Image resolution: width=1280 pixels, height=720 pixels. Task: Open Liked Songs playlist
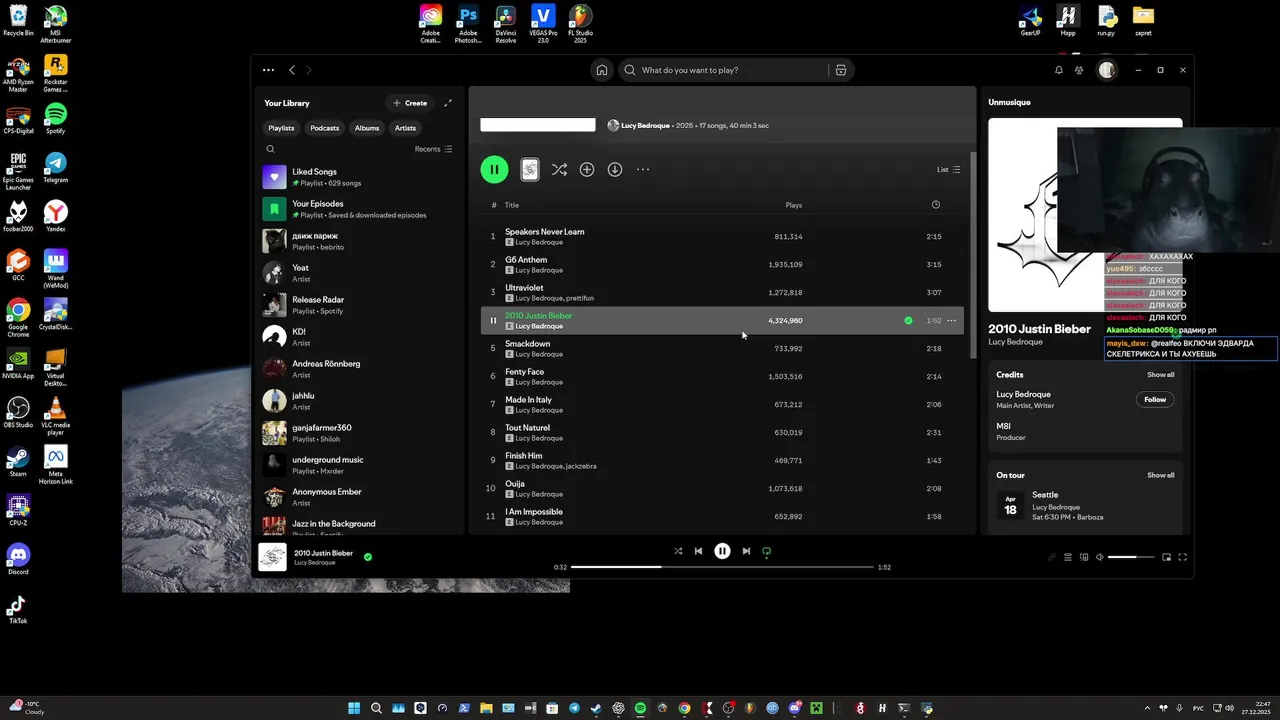pos(360,177)
